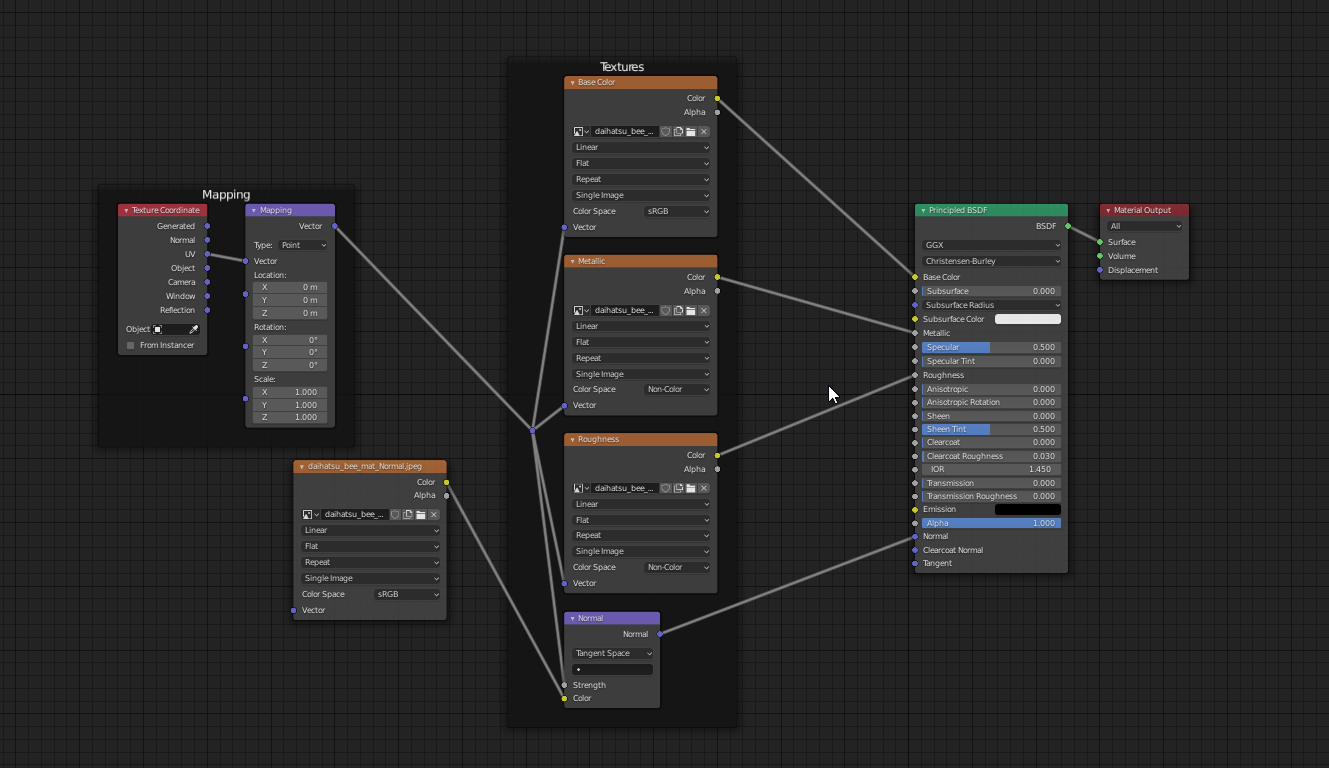1329x768 pixels.
Task: Open Metallic node Repeat extension dropdown
Action: pyautogui.click(x=641, y=358)
